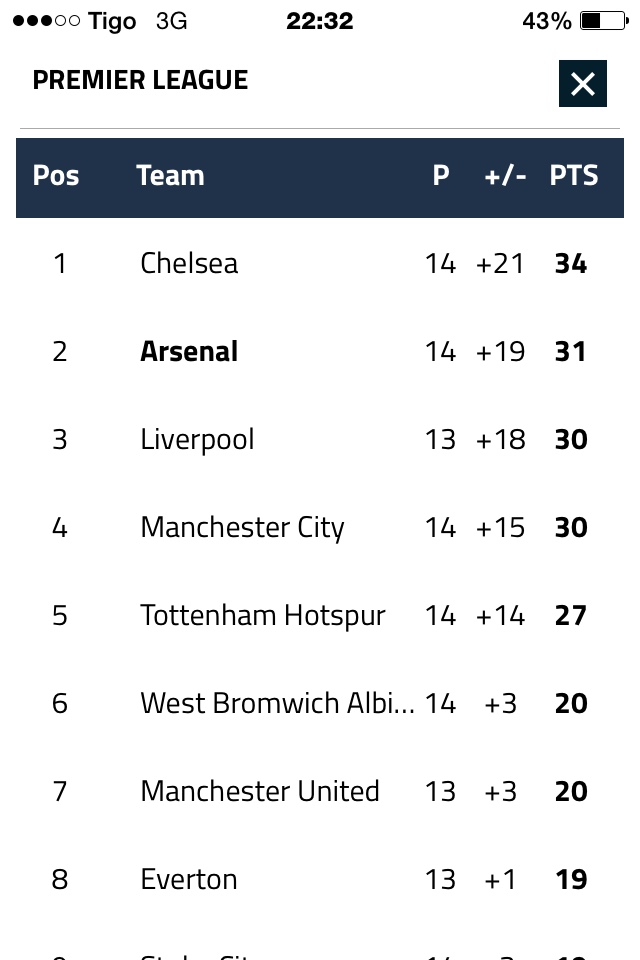Tap the Team column header
Image resolution: width=640 pixels, height=960 pixels.
pos(170,176)
